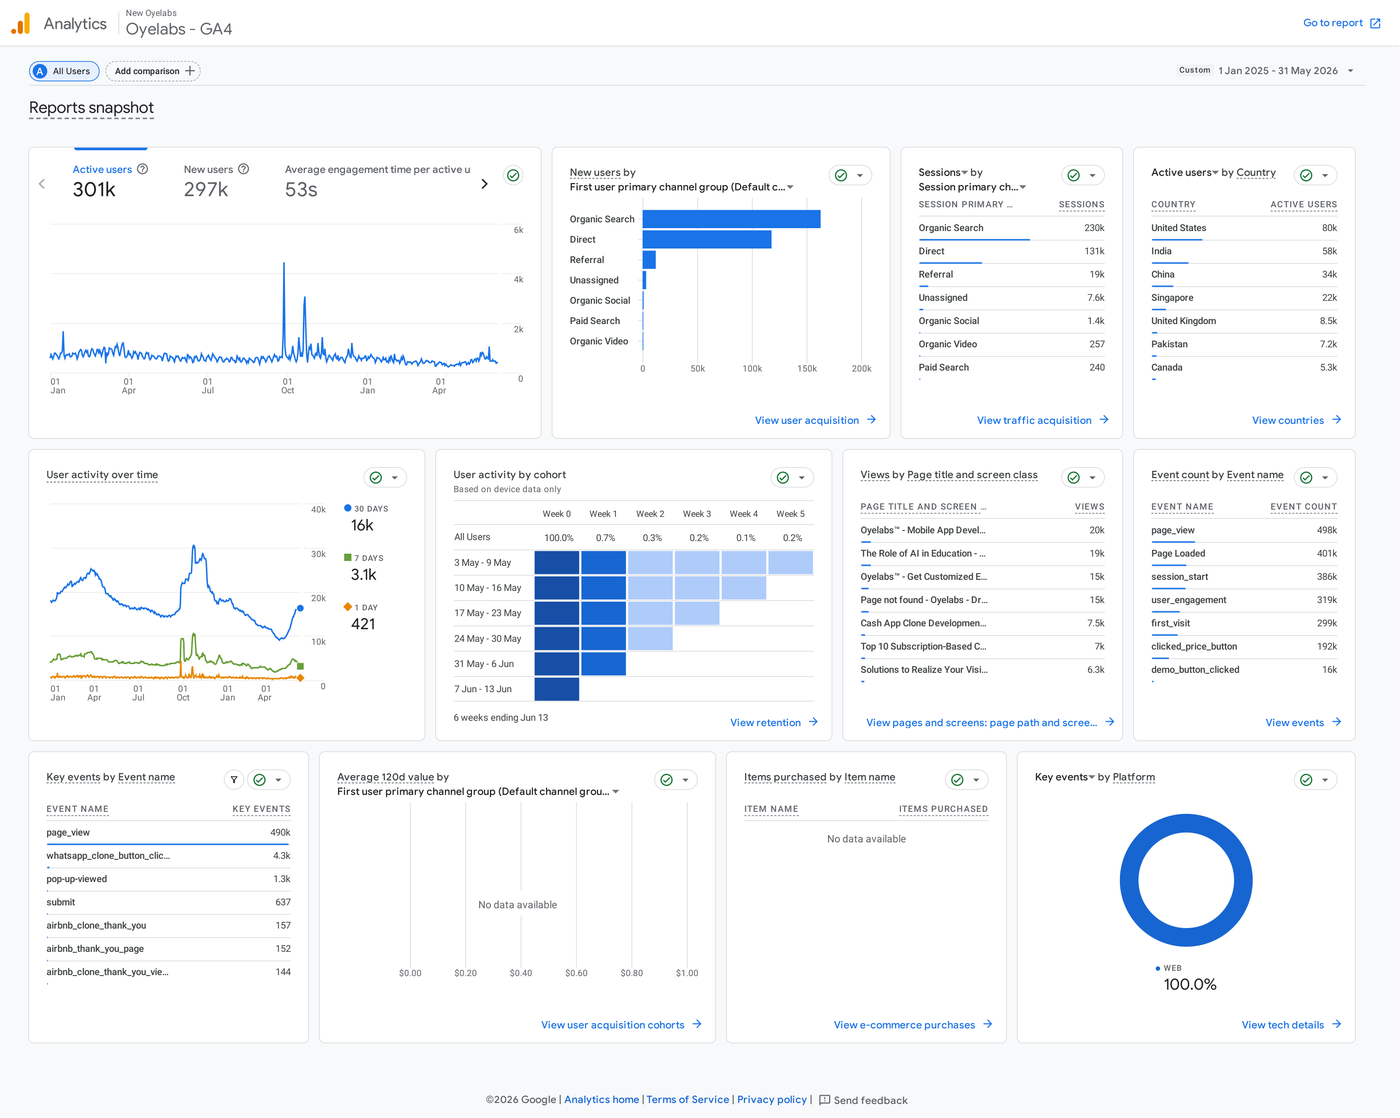This screenshot has width=1400, height=1118.
Task: Click View countries link
Action: pos(1296,420)
